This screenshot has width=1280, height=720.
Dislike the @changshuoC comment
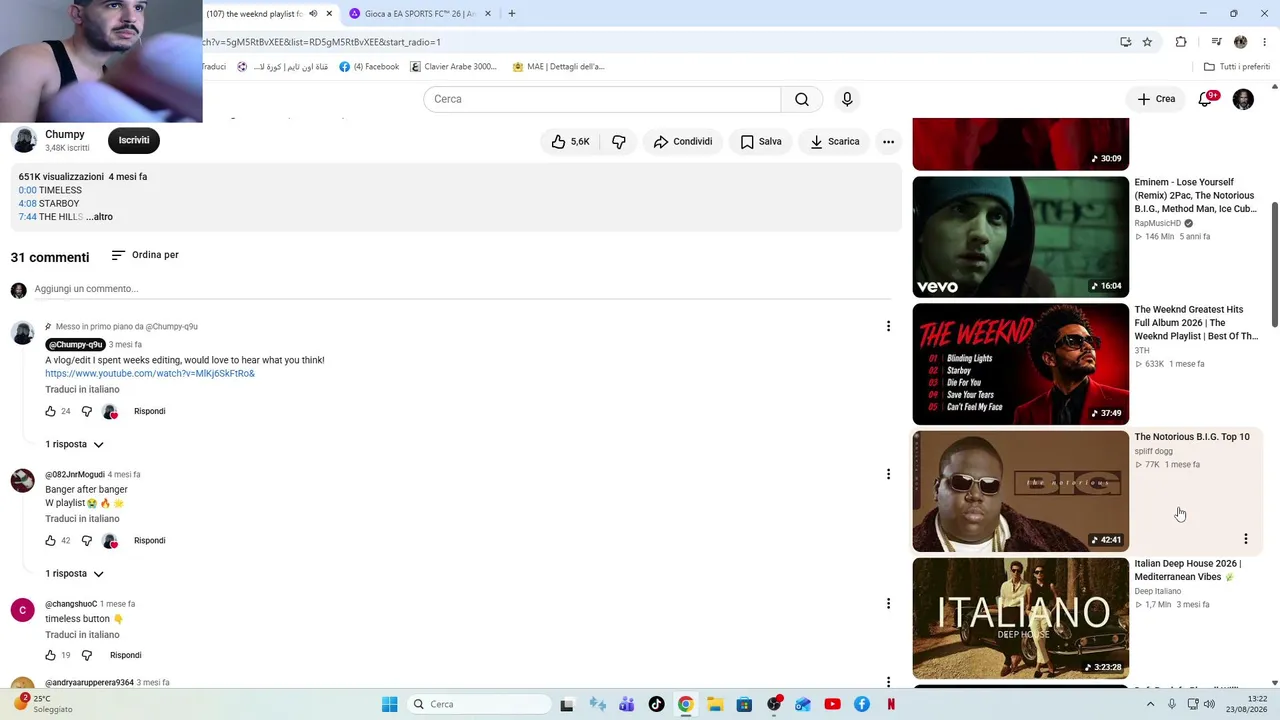pos(87,655)
